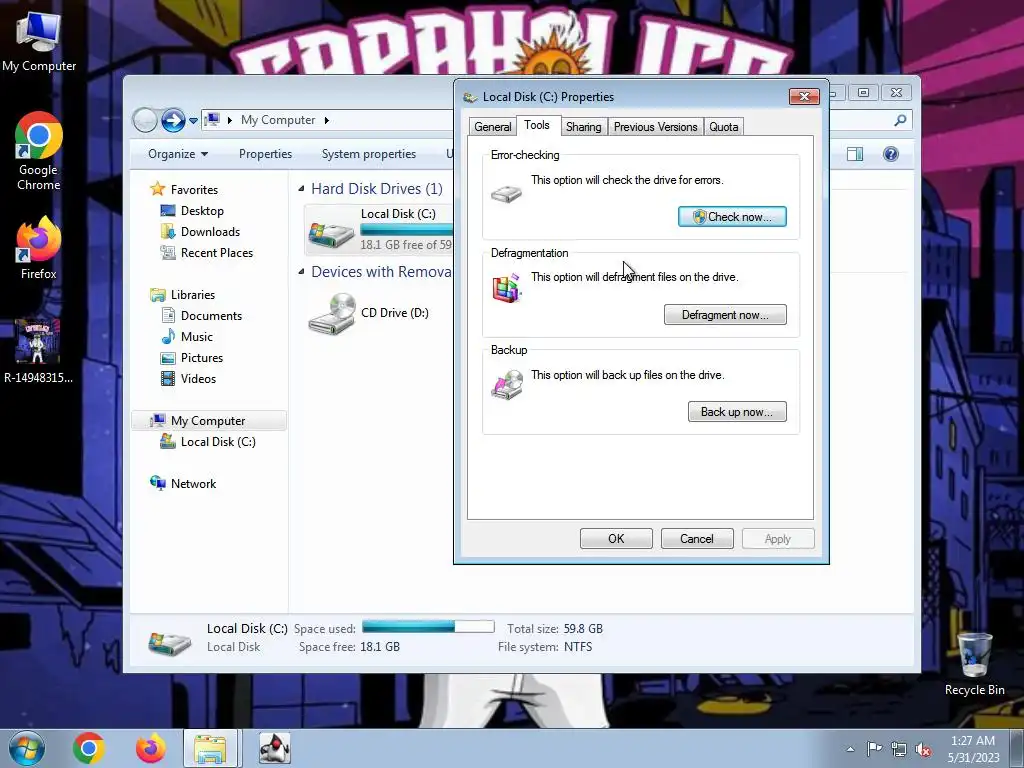Click OK in Properties dialog
This screenshot has width=1024, height=768.
616,539
